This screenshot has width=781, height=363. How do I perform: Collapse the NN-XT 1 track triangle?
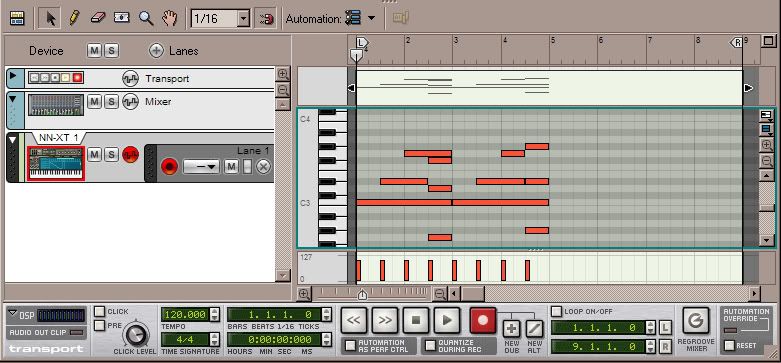point(12,139)
